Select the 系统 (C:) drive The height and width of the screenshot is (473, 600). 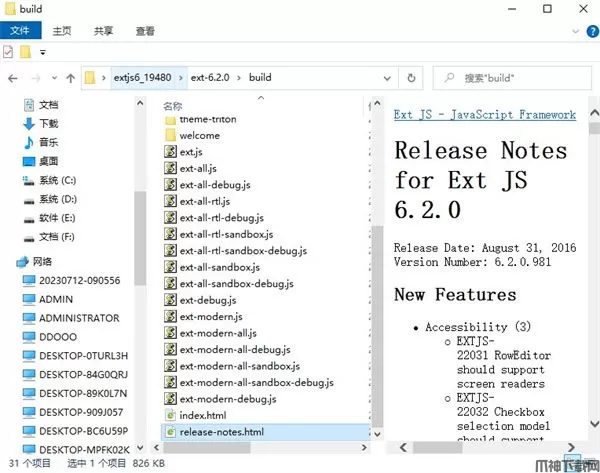tap(57, 180)
